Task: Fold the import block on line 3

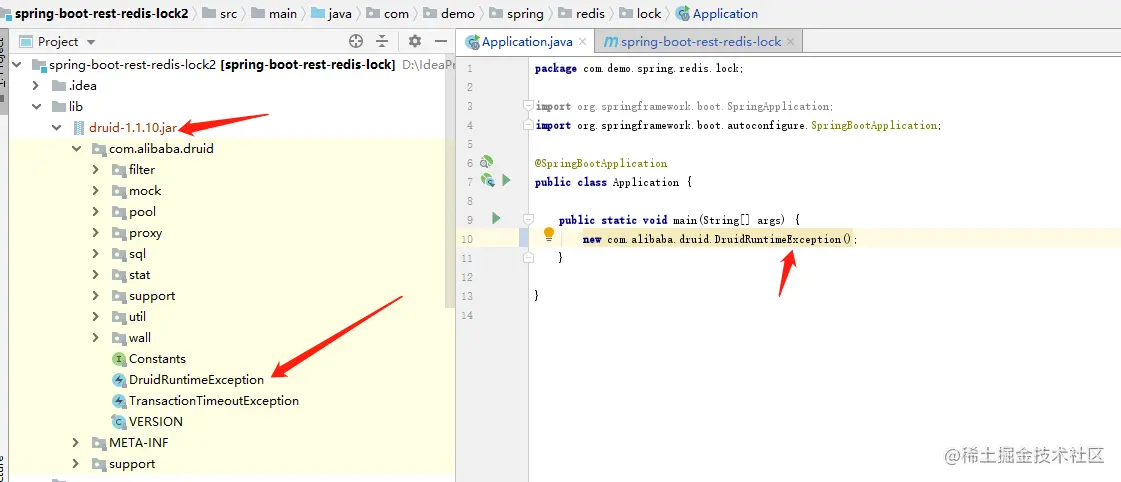Action: coord(528,106)
